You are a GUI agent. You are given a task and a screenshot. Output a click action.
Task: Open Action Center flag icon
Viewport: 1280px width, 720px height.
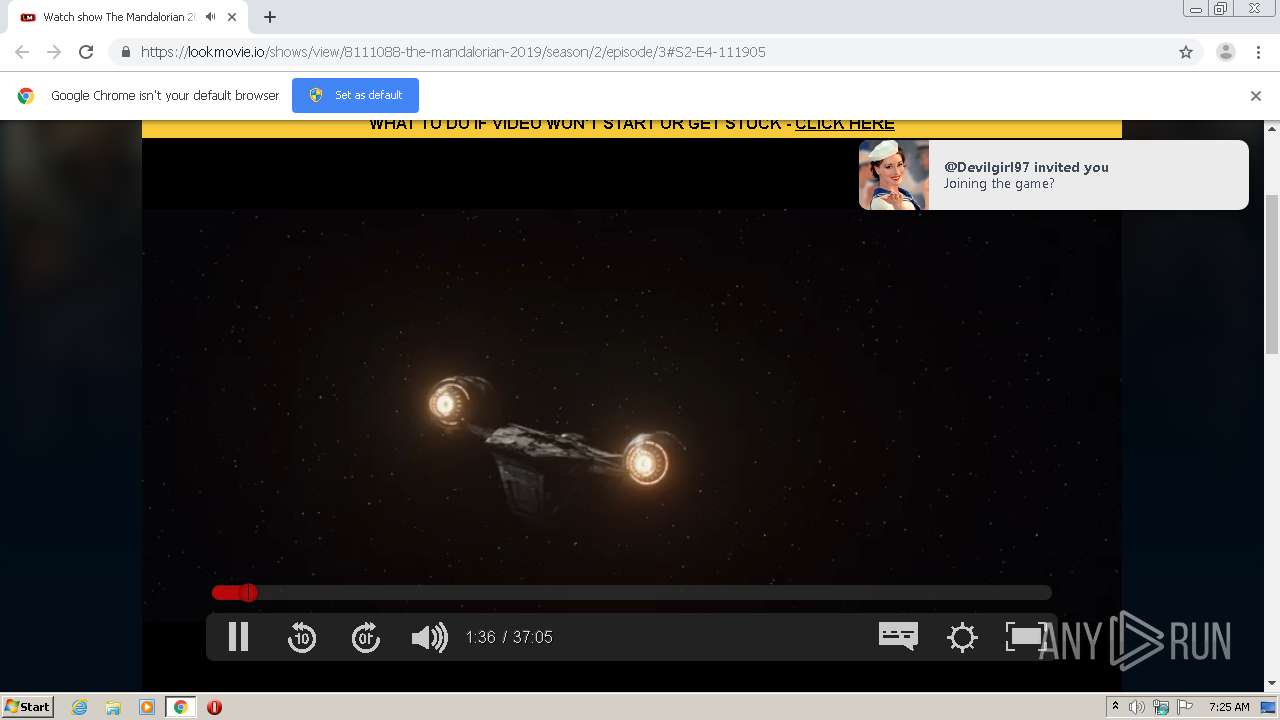point(1185,707)
